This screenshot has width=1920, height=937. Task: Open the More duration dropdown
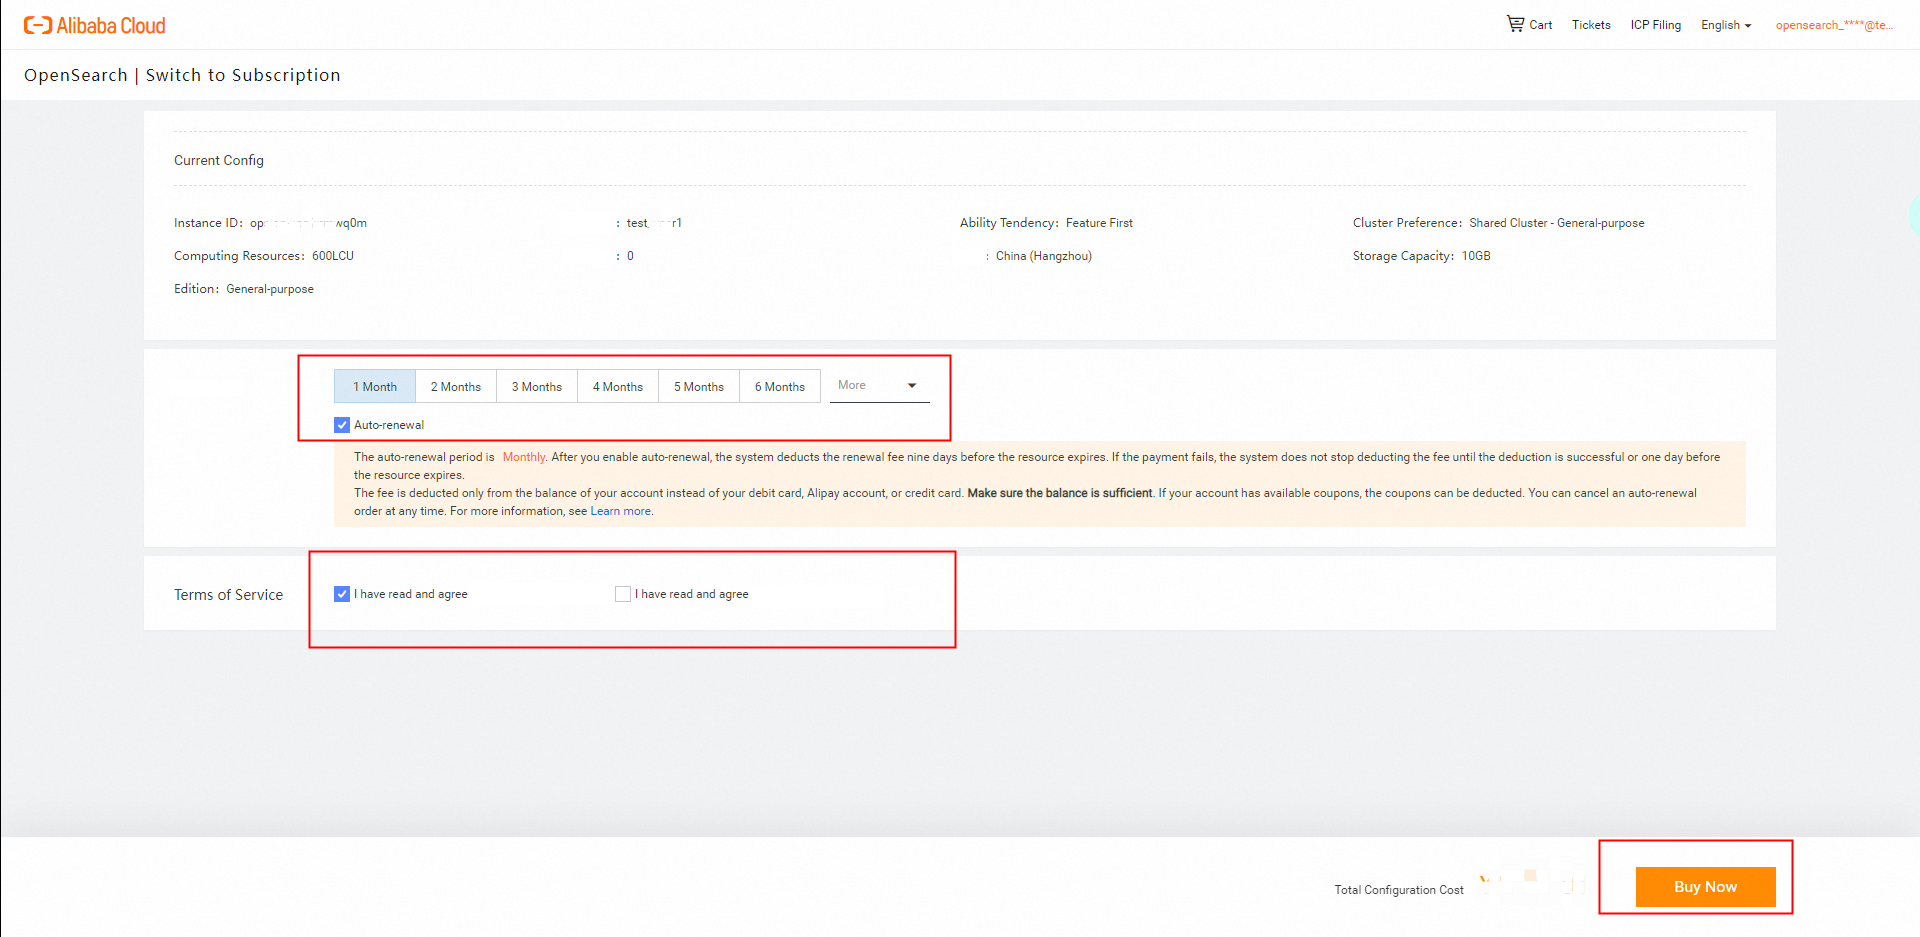point(880,386)
